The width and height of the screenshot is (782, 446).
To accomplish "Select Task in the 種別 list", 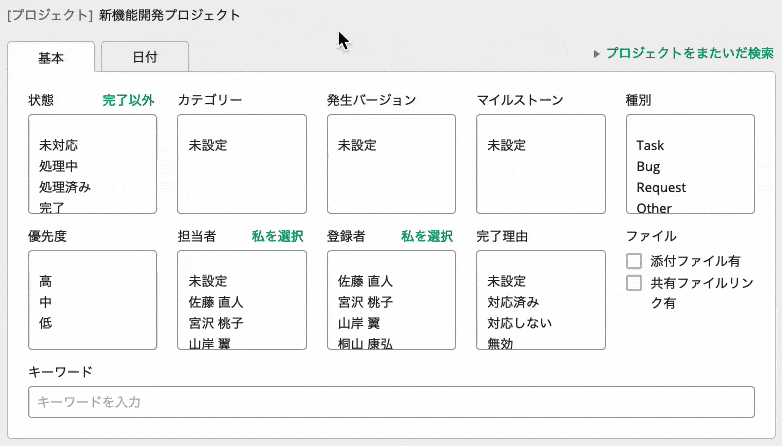I will click(x=650, y=146).
